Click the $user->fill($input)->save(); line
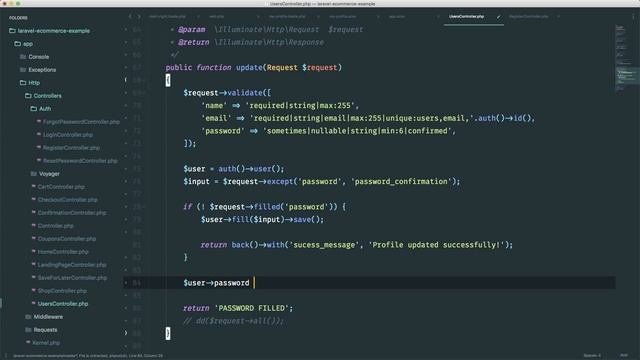Viewport: 640px width, 360px height. pyautogui.click(x=262, y=220)
